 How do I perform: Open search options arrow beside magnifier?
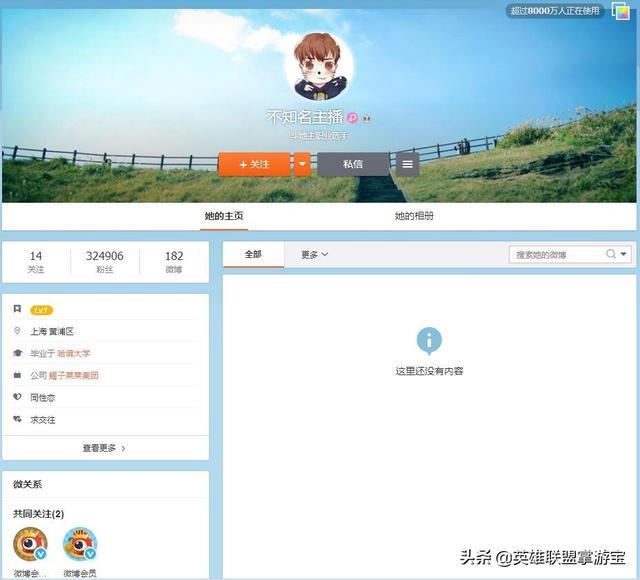tap(623, 254)
